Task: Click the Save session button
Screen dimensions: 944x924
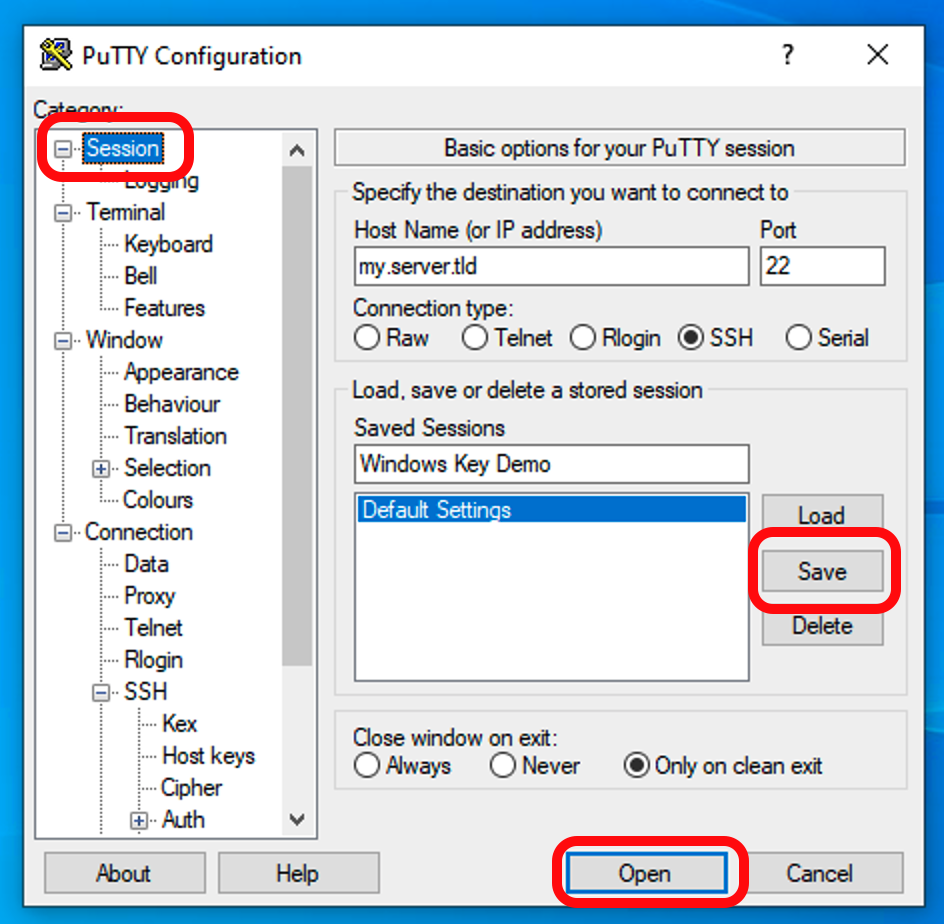Action: coord(822,571)
